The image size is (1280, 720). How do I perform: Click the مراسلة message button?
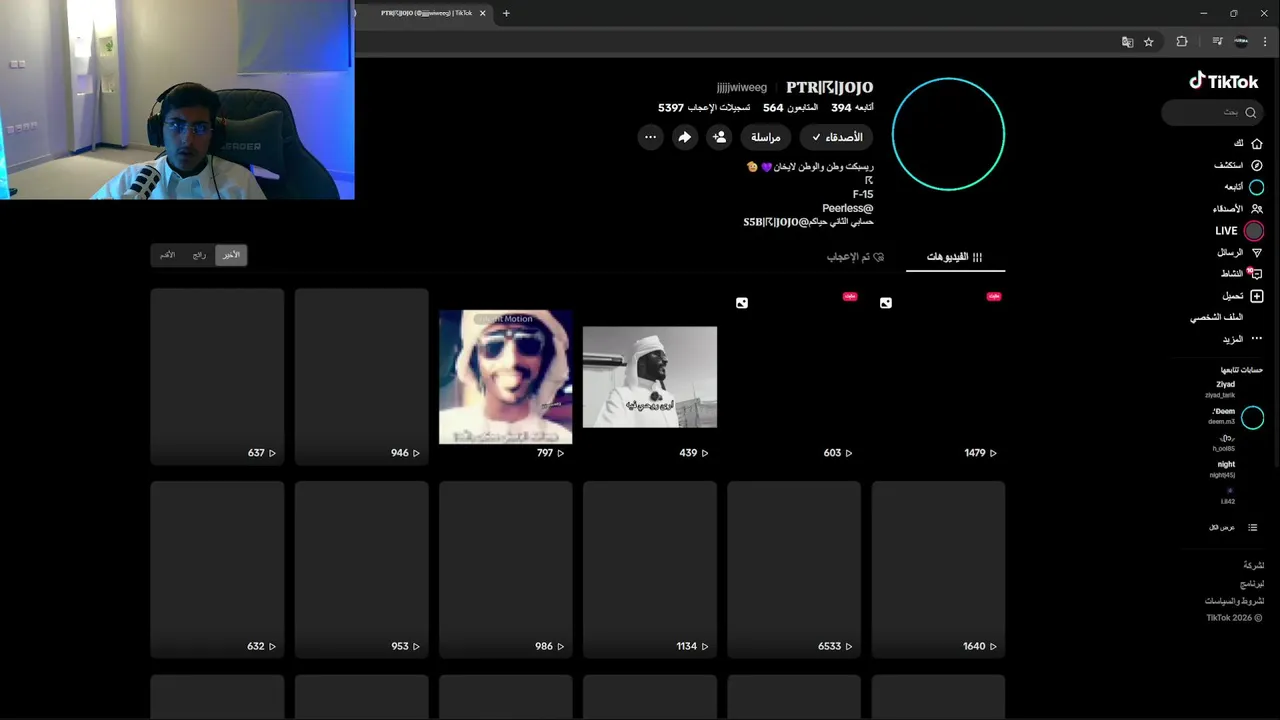pos(766,137)
